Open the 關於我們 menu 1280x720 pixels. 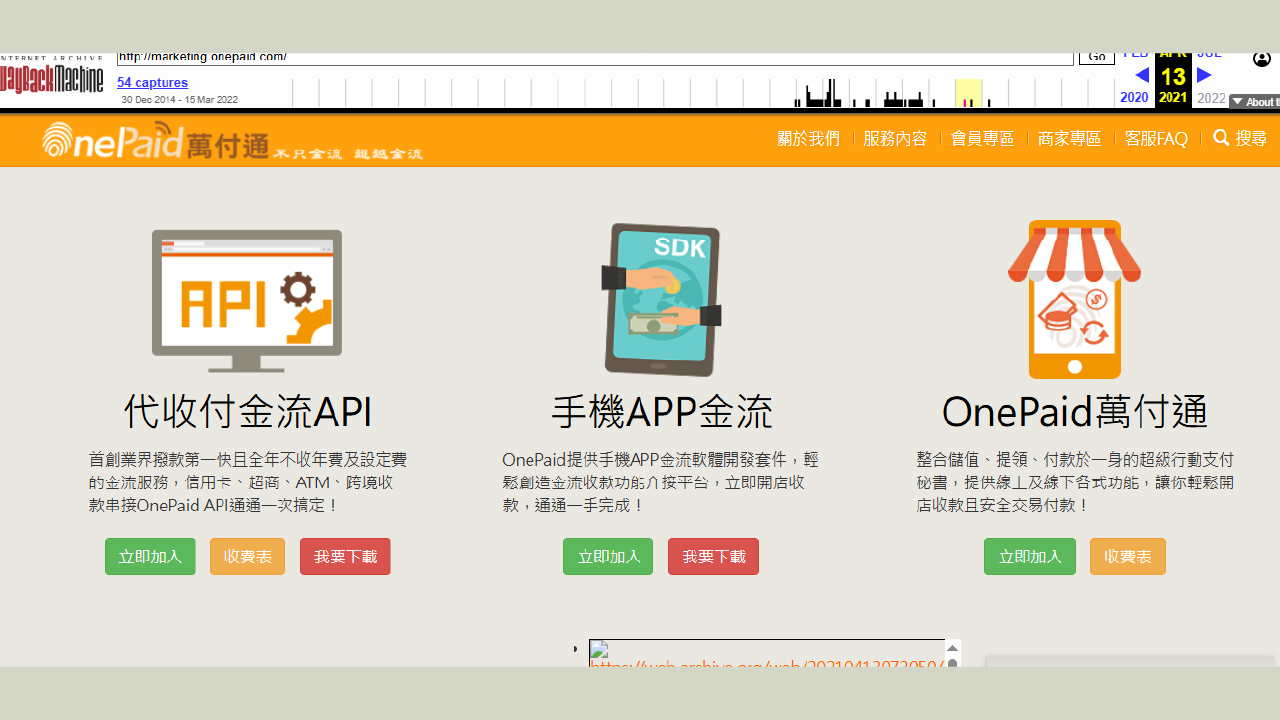pyautogui.click(x=808, y=139)
